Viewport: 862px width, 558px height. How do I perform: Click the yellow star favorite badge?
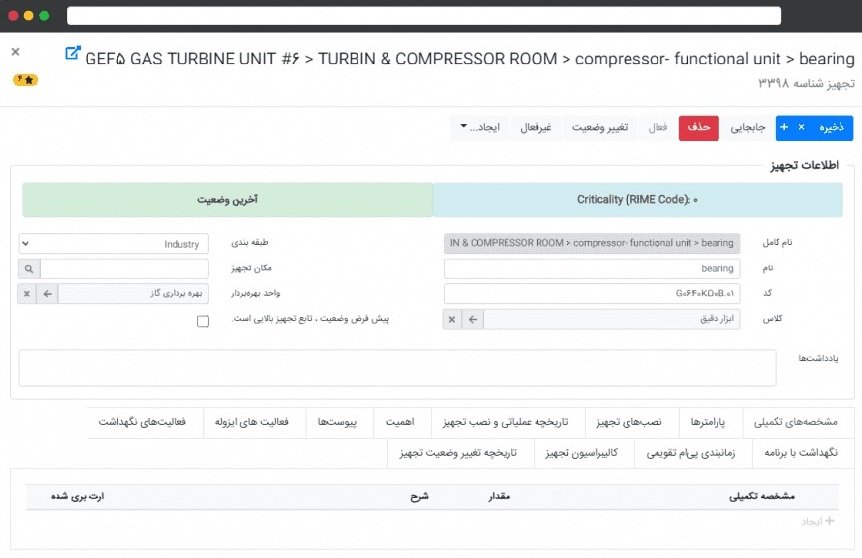[25, 80]
